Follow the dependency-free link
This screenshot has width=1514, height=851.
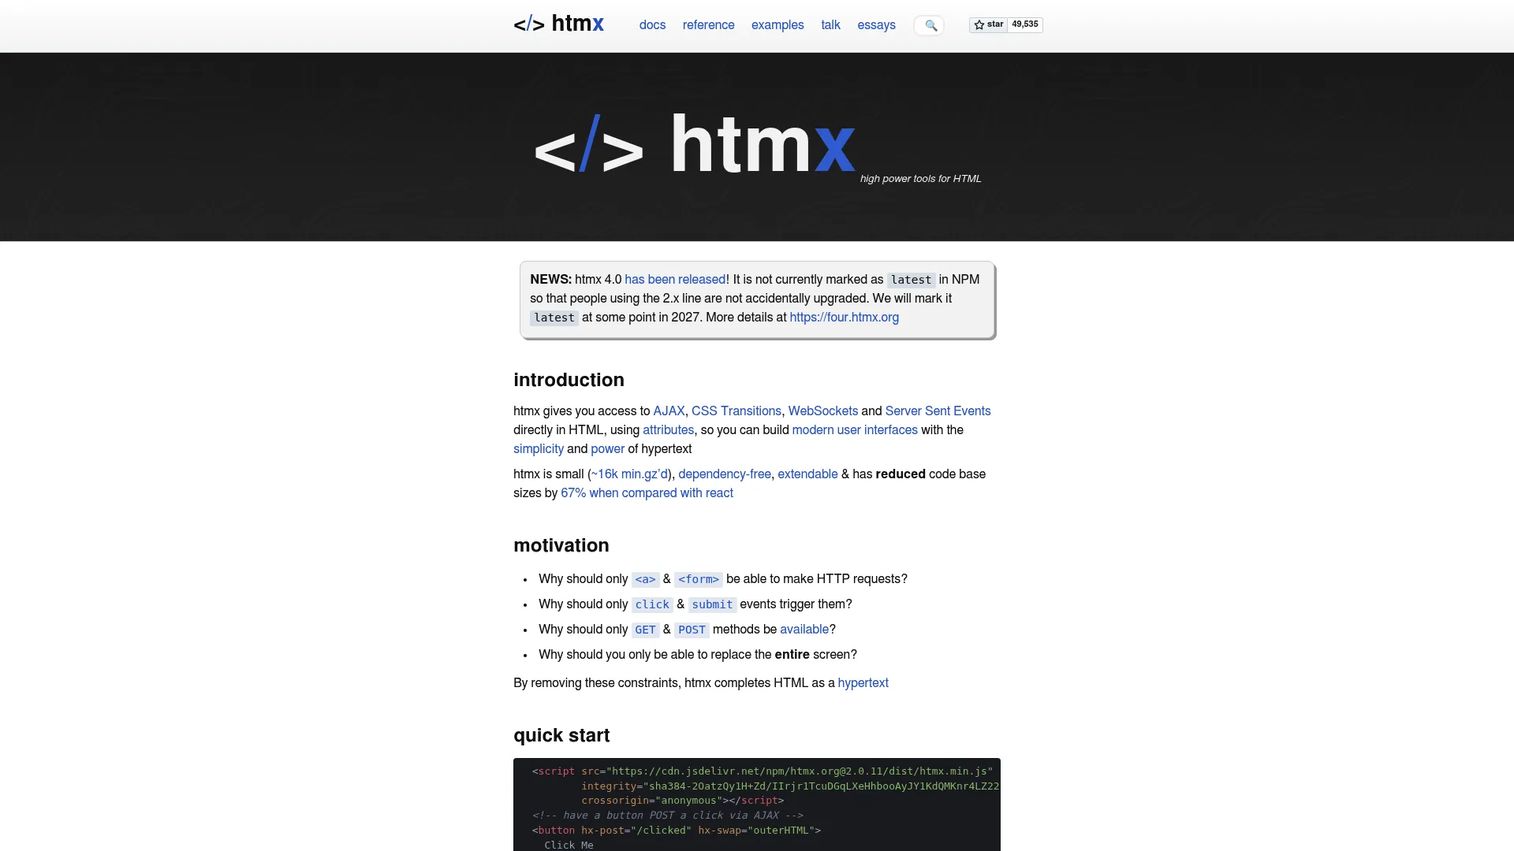(x=725, y=474)
